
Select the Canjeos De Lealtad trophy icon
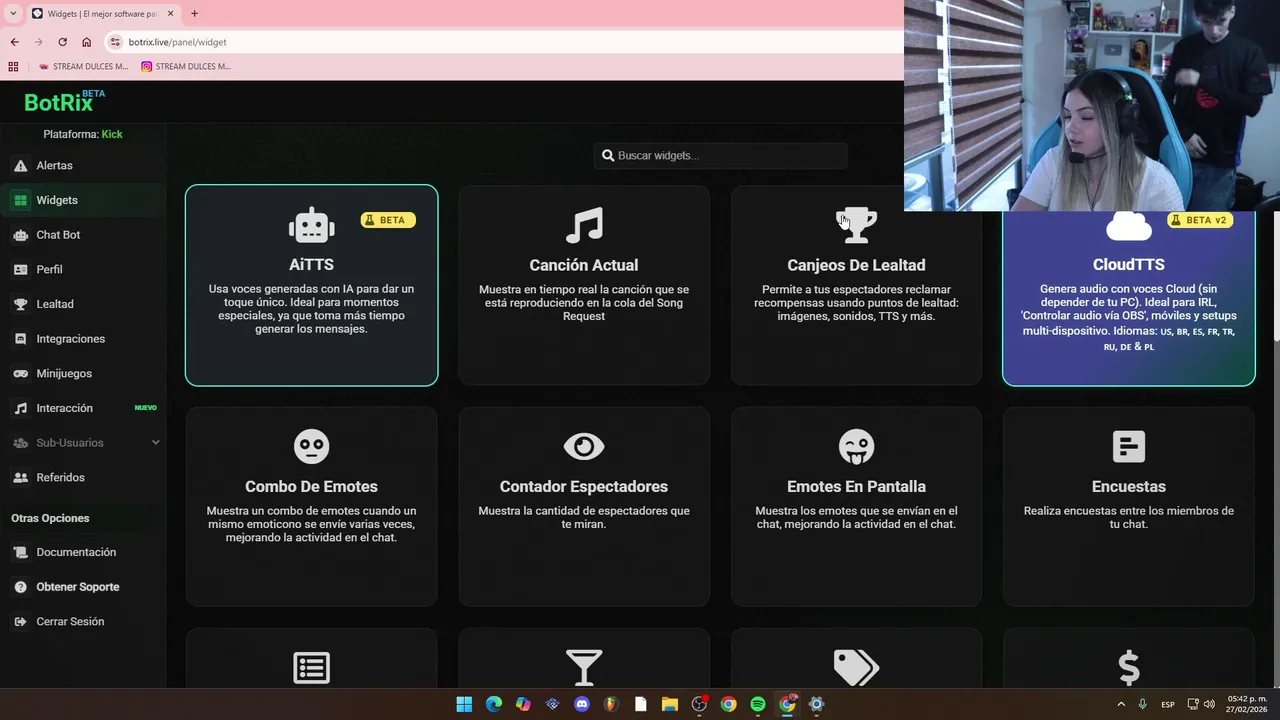[856, 226]
